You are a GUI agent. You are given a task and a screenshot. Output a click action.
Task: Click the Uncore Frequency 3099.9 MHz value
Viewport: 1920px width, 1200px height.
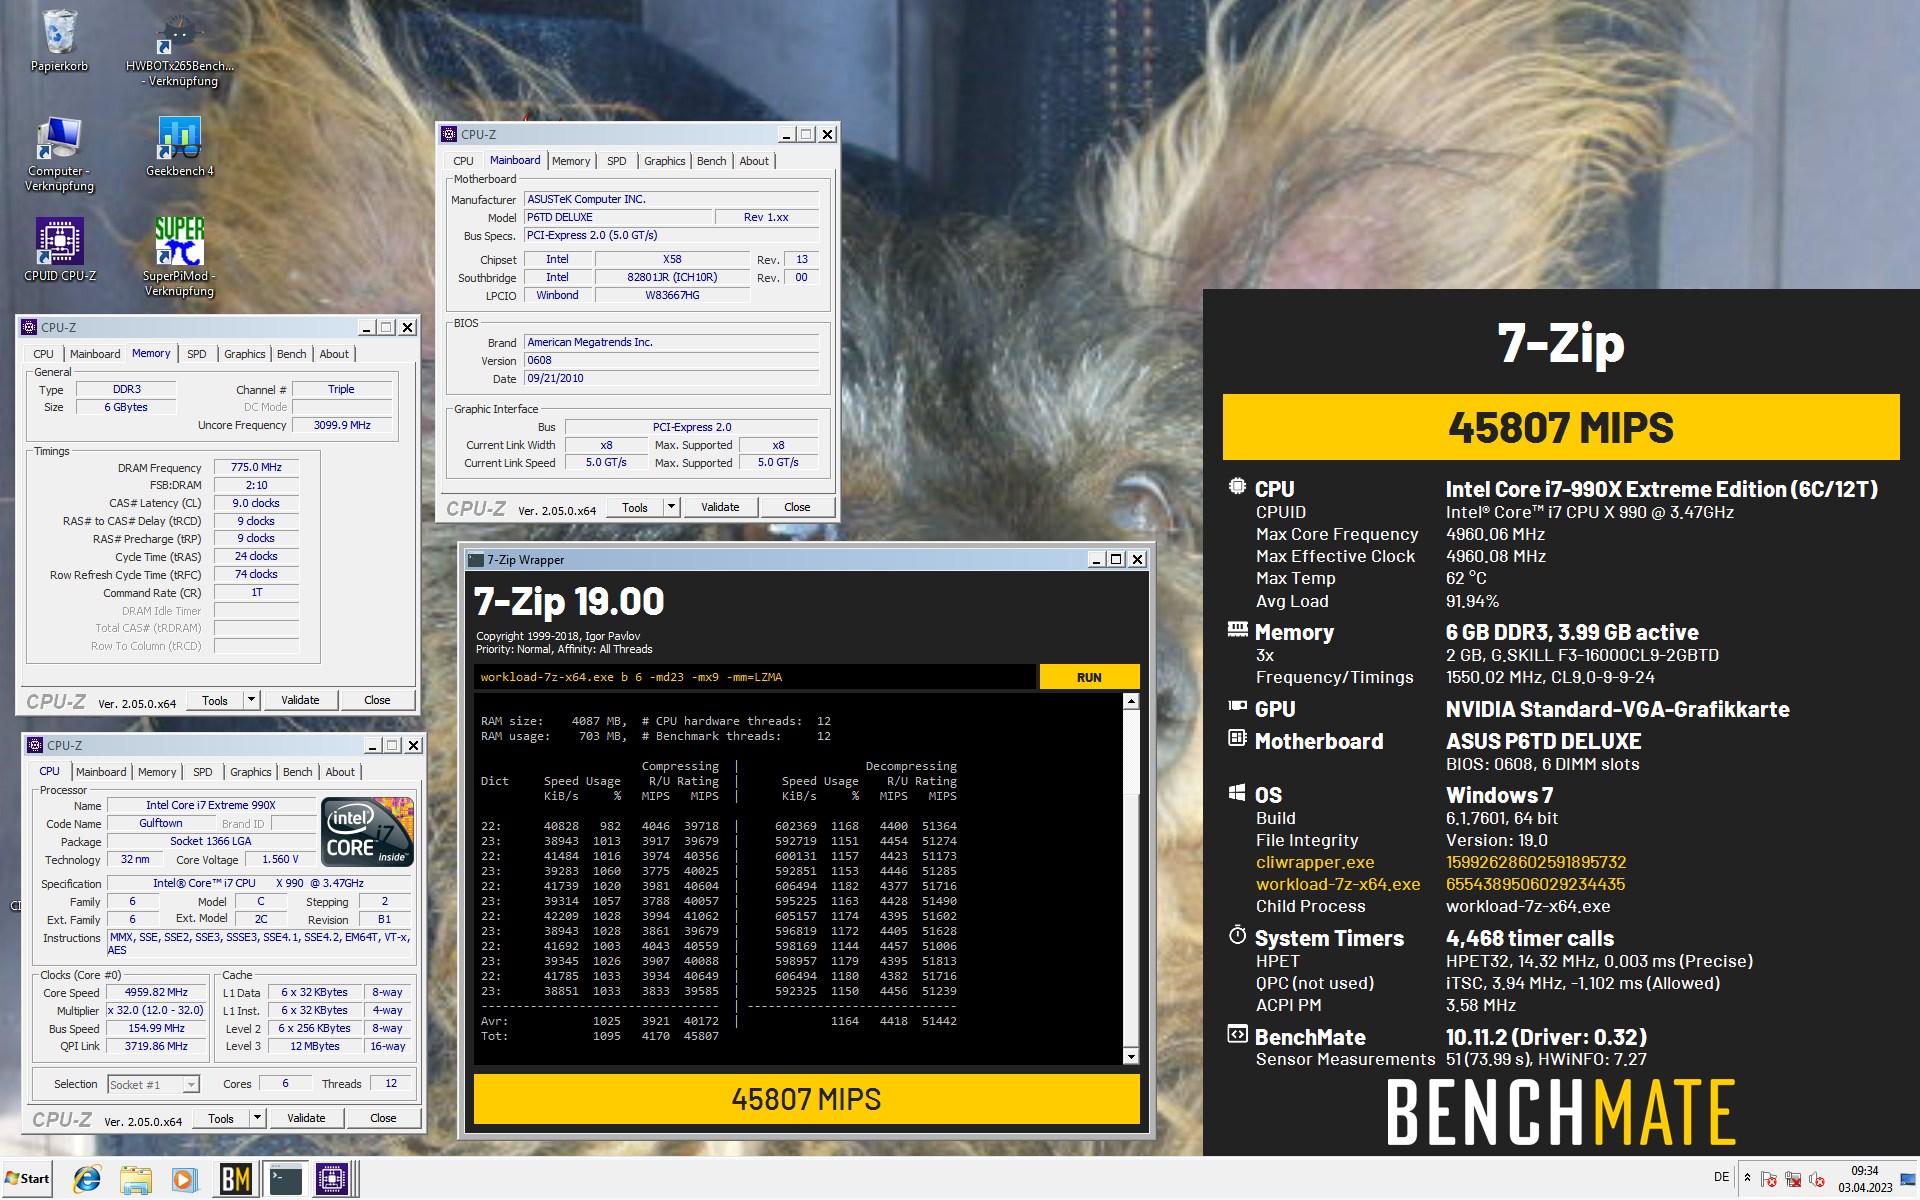(342, 425)
